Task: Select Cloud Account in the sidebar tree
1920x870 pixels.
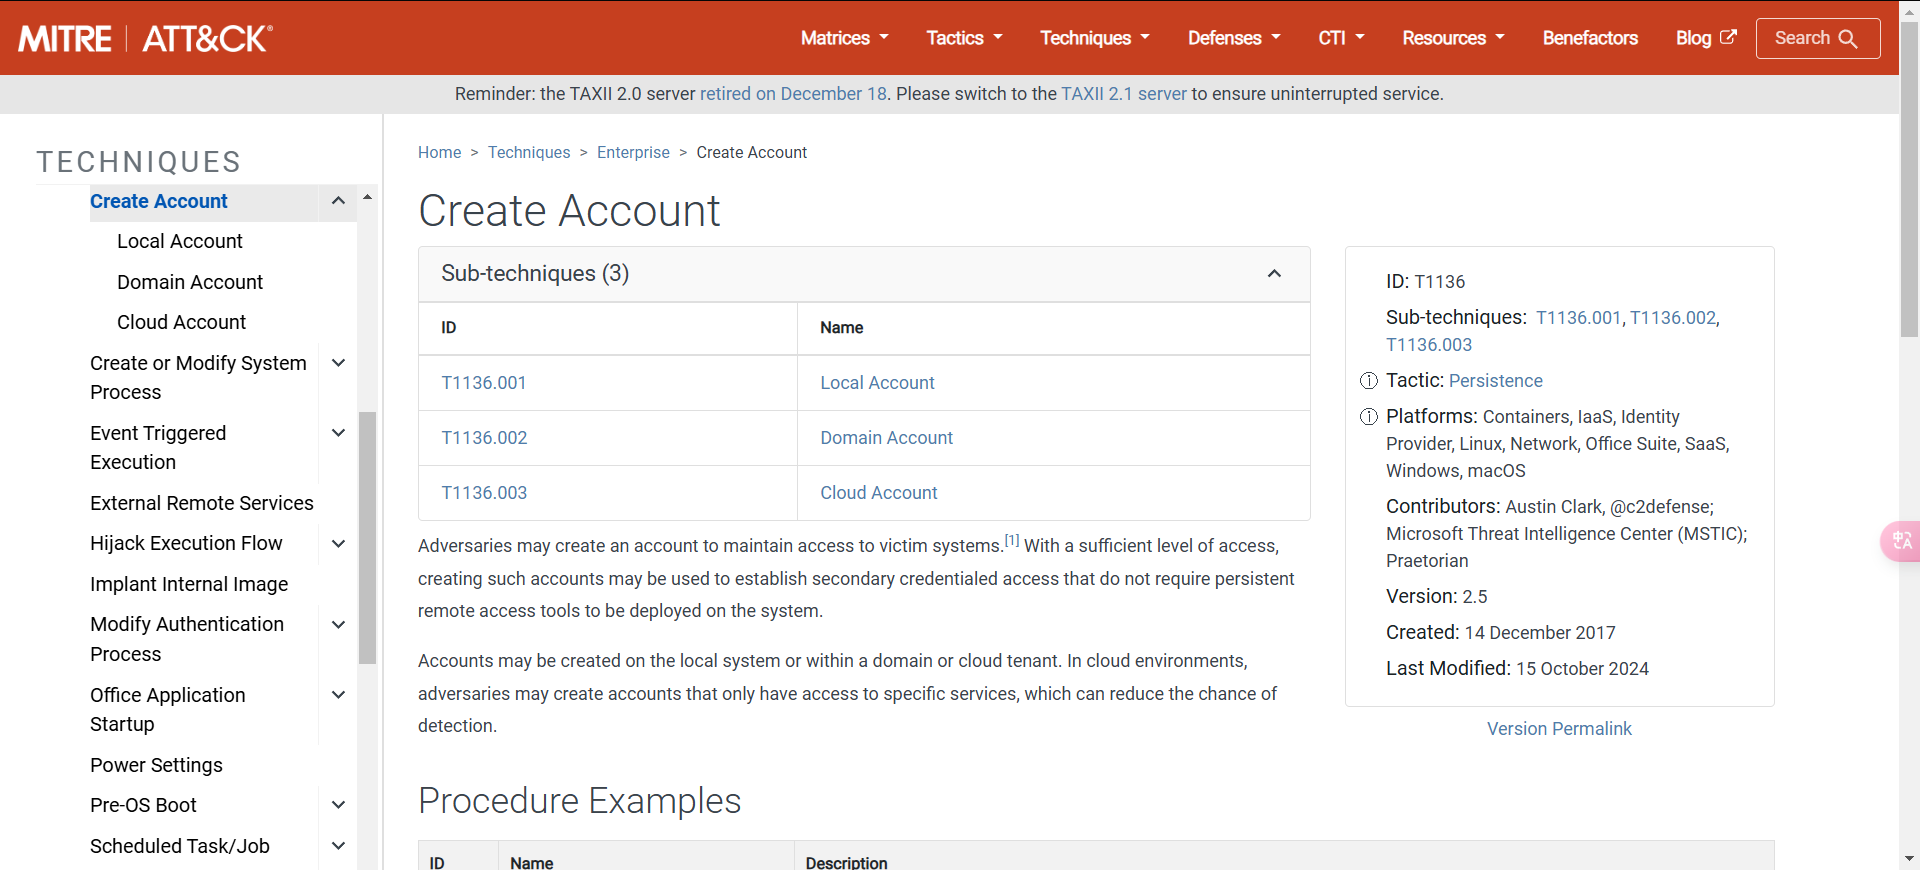Action: [181, 322]
